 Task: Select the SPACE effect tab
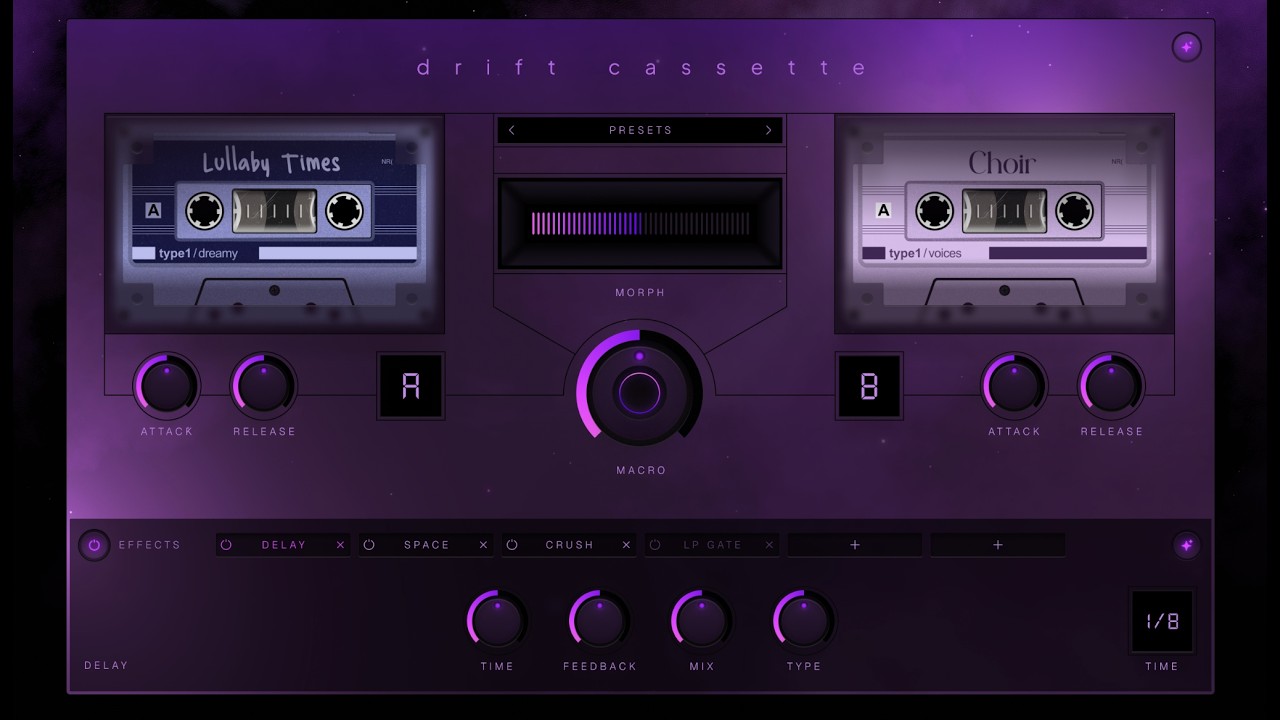[x=426, y=545]
